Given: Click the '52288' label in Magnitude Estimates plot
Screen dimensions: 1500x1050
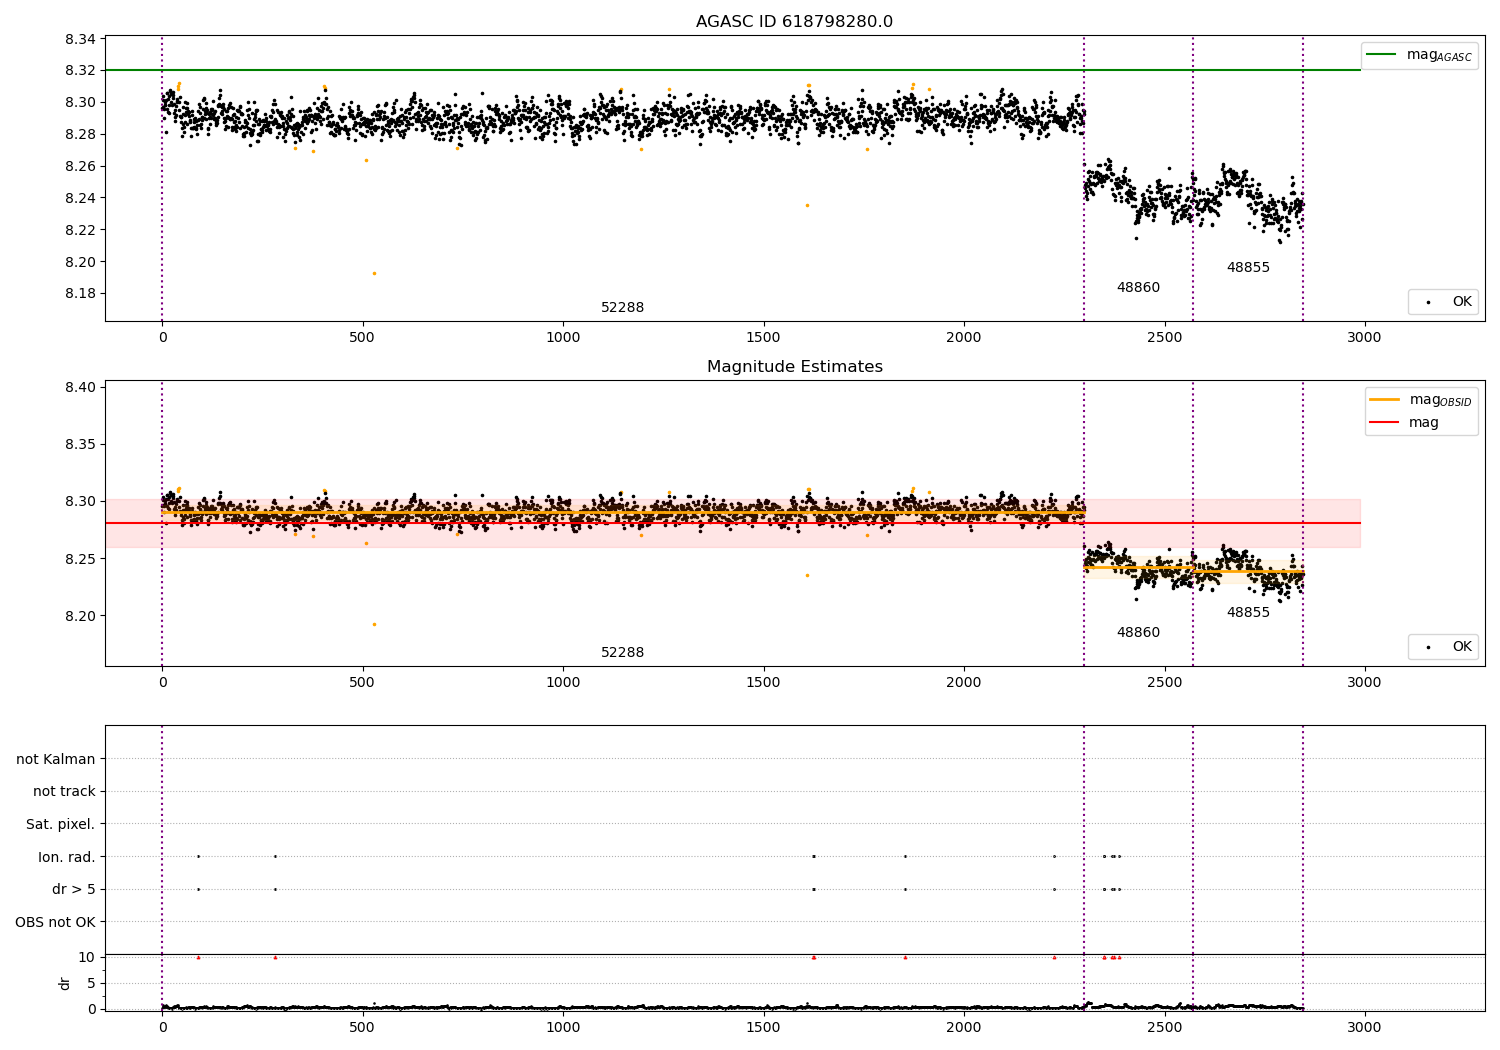Looking at the screenshot, I should 622,653.
